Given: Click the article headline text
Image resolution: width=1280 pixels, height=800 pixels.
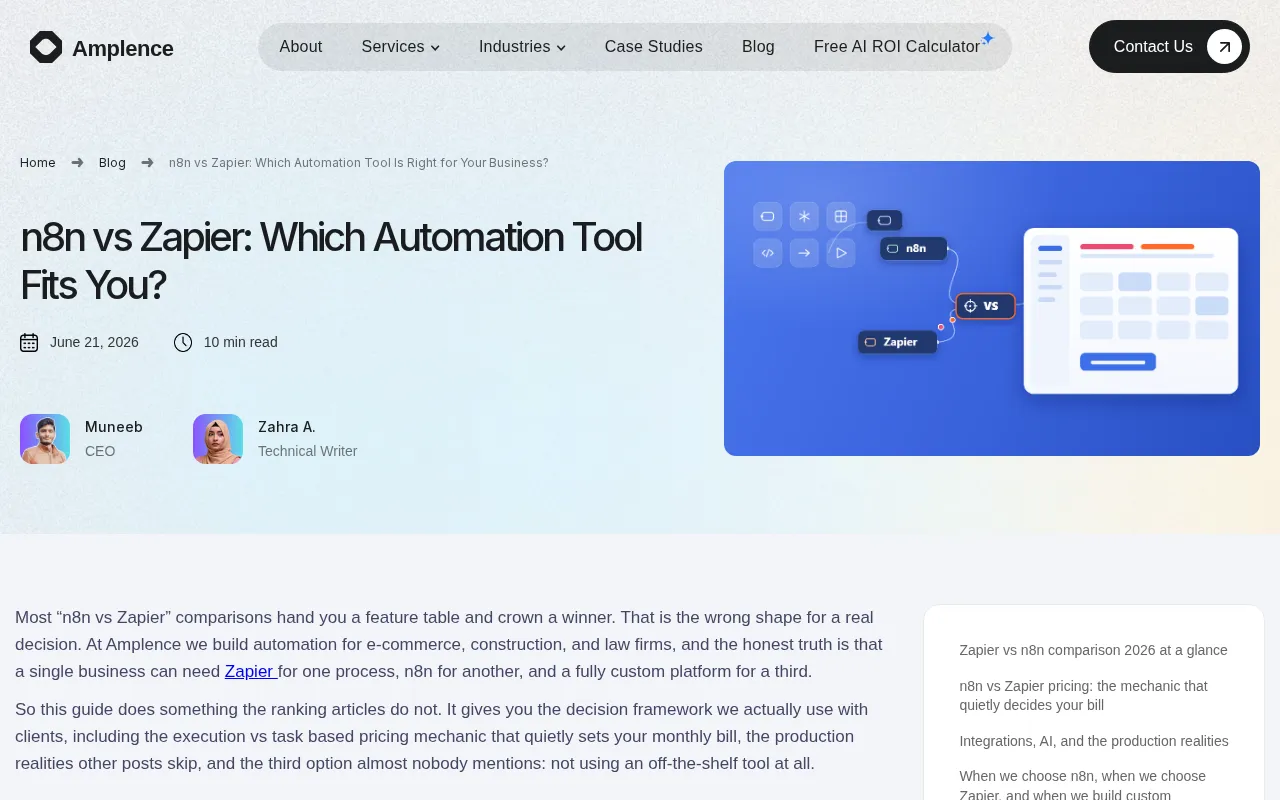Looking at the screenshot, I should [x=331, y=261].
